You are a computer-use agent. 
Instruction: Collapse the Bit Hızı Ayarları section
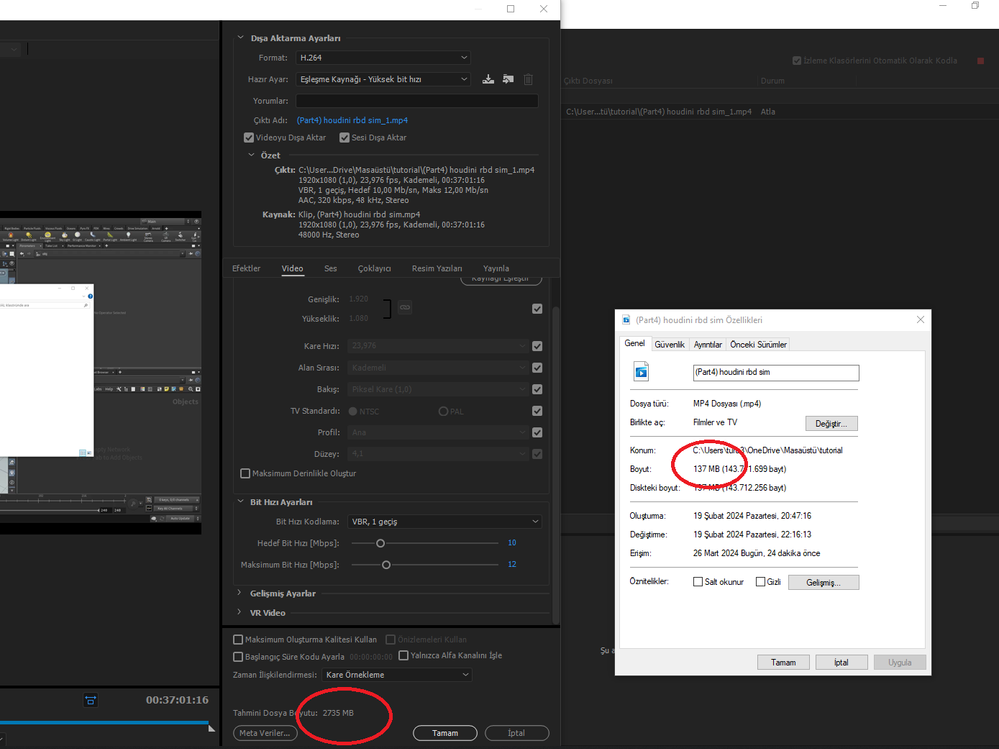(241, 502)
